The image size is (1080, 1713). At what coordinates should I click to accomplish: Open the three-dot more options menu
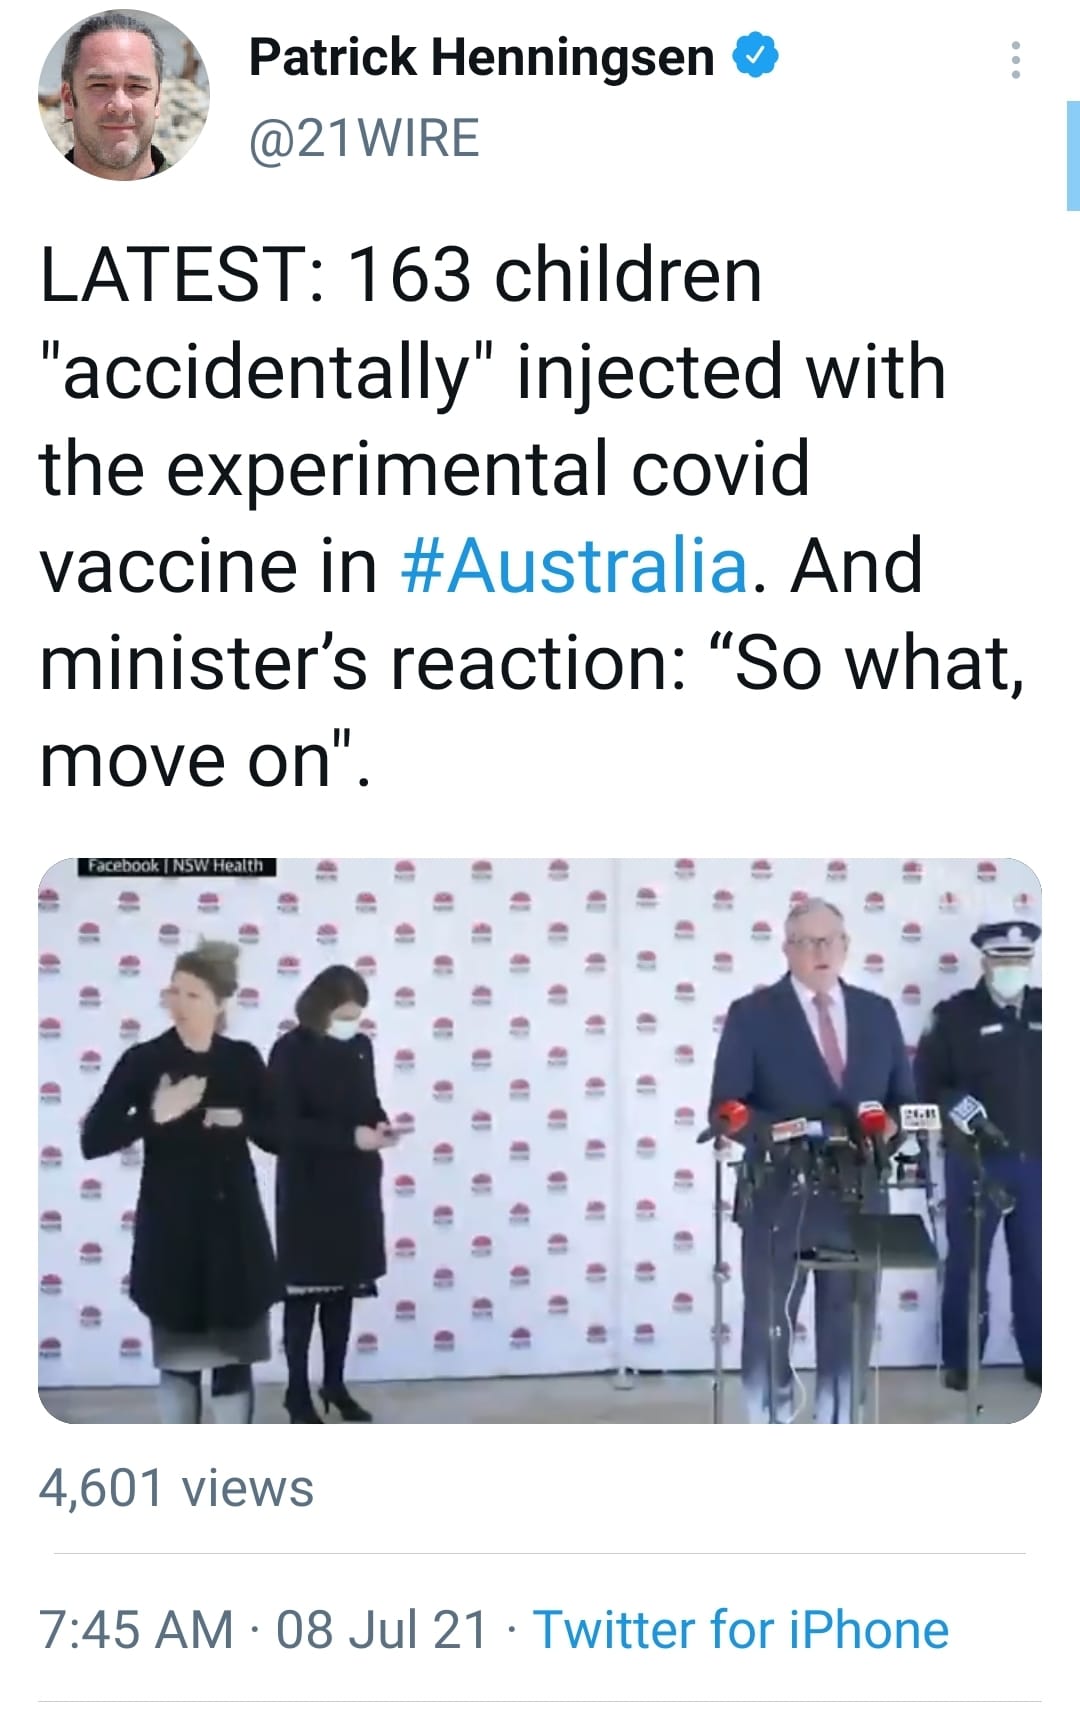click(1015, 60)
